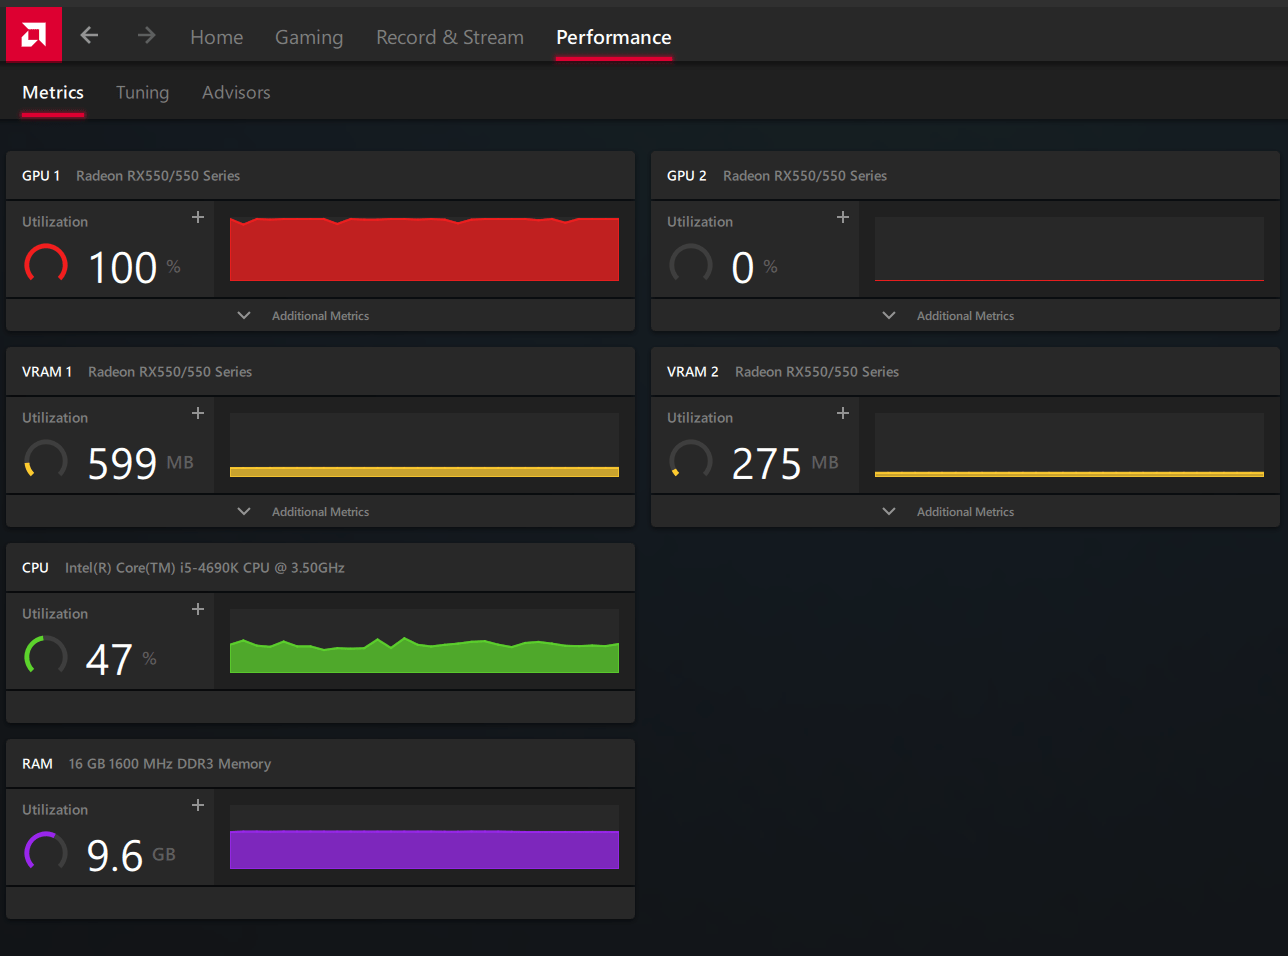
Task: Switch to the Gaming tab
Action: pos(309,37)
